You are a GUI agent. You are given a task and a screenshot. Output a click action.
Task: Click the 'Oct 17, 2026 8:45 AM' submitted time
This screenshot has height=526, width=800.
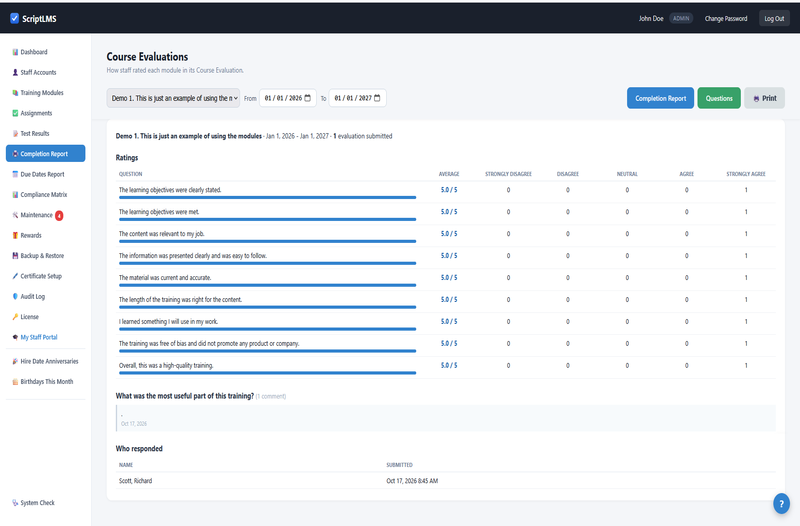(412, 481)
